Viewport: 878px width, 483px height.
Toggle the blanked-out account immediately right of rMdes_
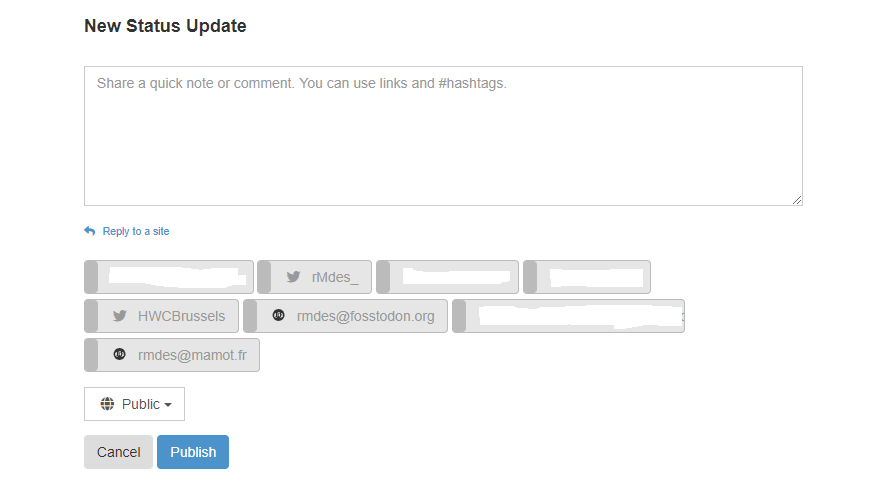(447, 276)
